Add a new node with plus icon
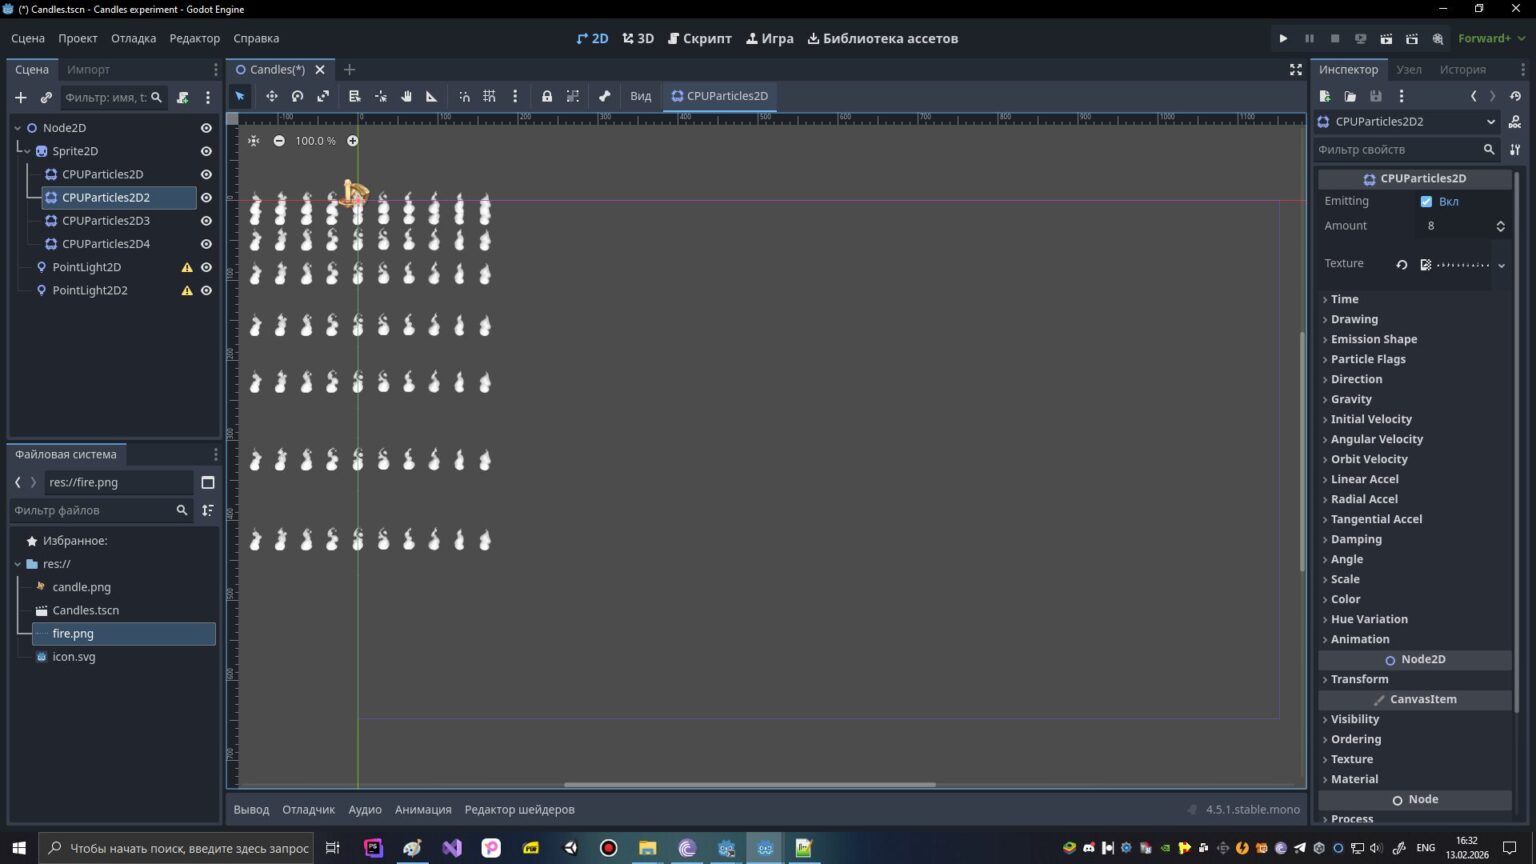Viewport: 1536px width, 864px height. tap(20, 97)
